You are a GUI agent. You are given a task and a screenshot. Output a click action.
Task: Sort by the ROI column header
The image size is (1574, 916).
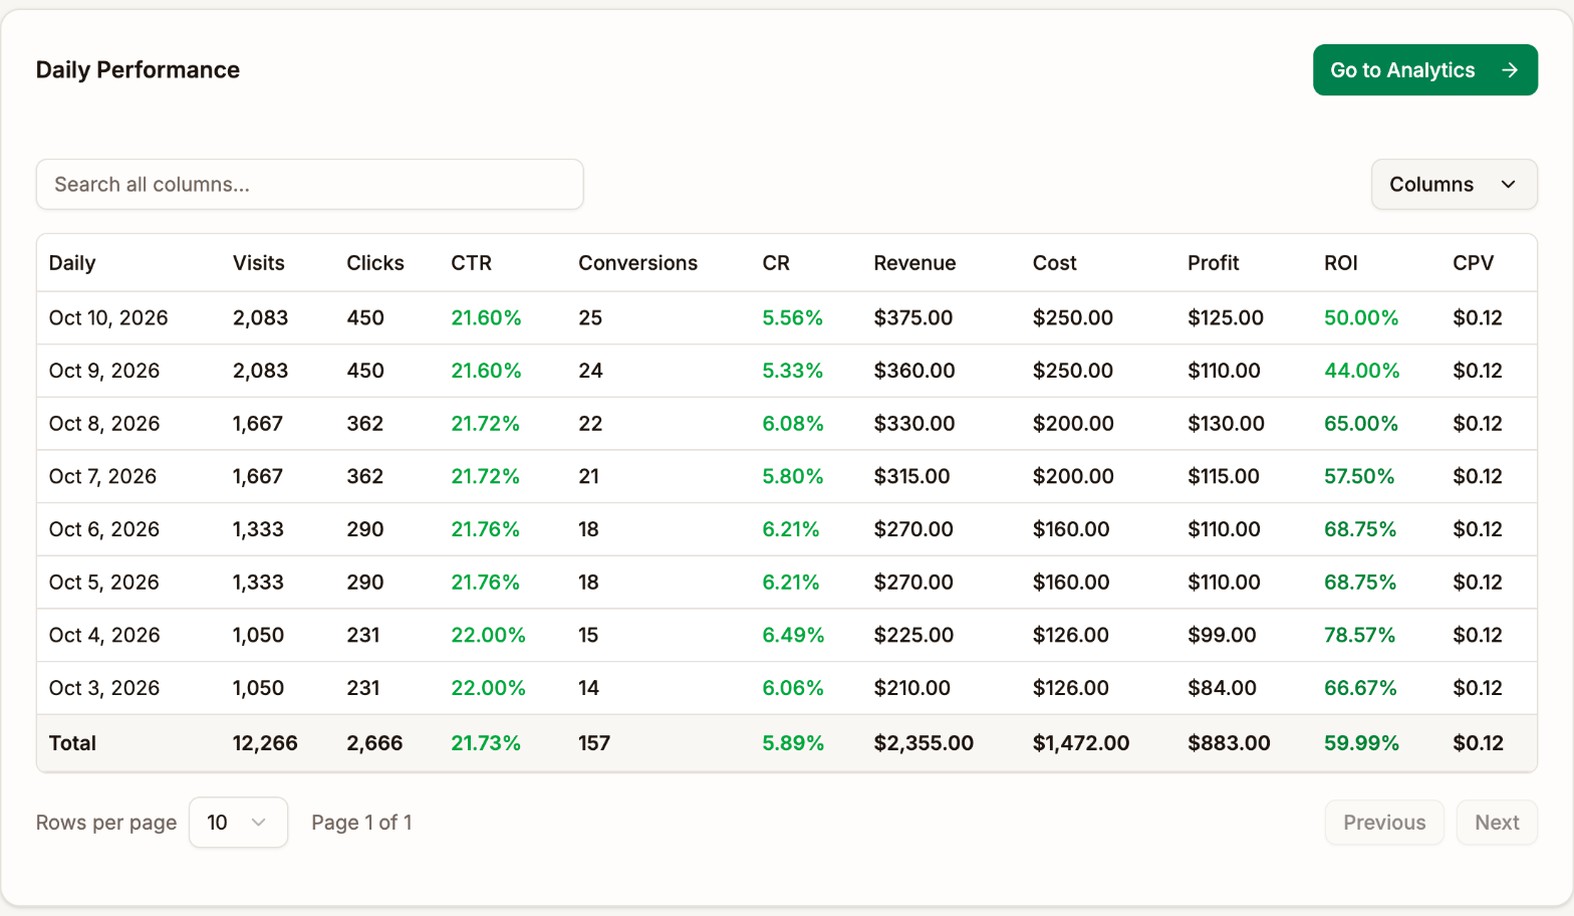point(1341,263)
